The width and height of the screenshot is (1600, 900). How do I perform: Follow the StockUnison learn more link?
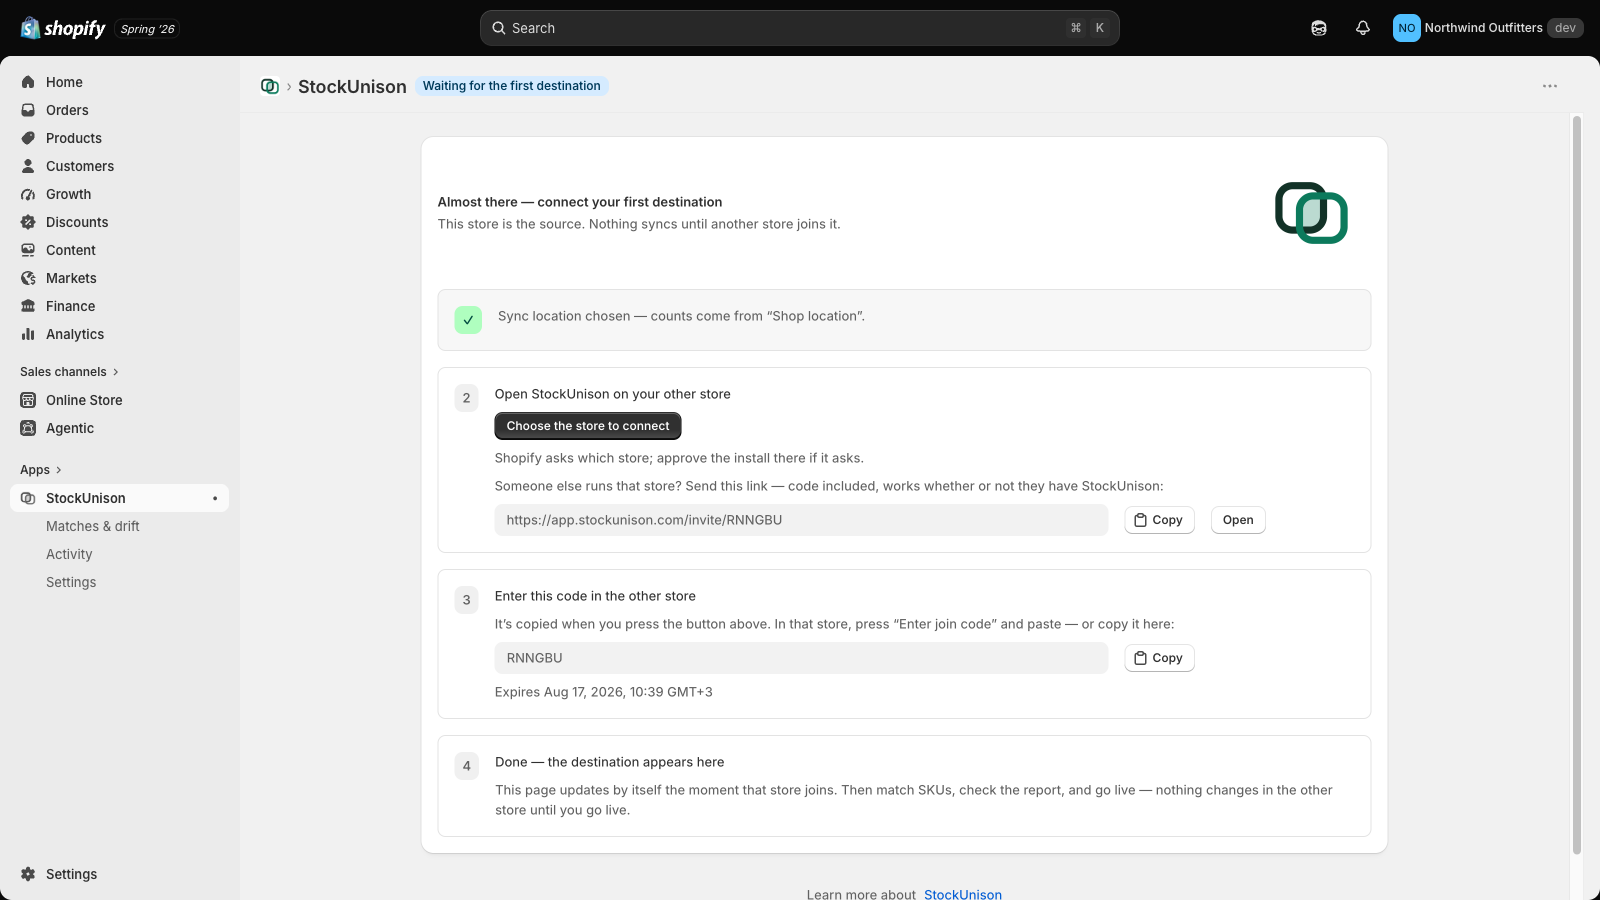tap(963, 894)
